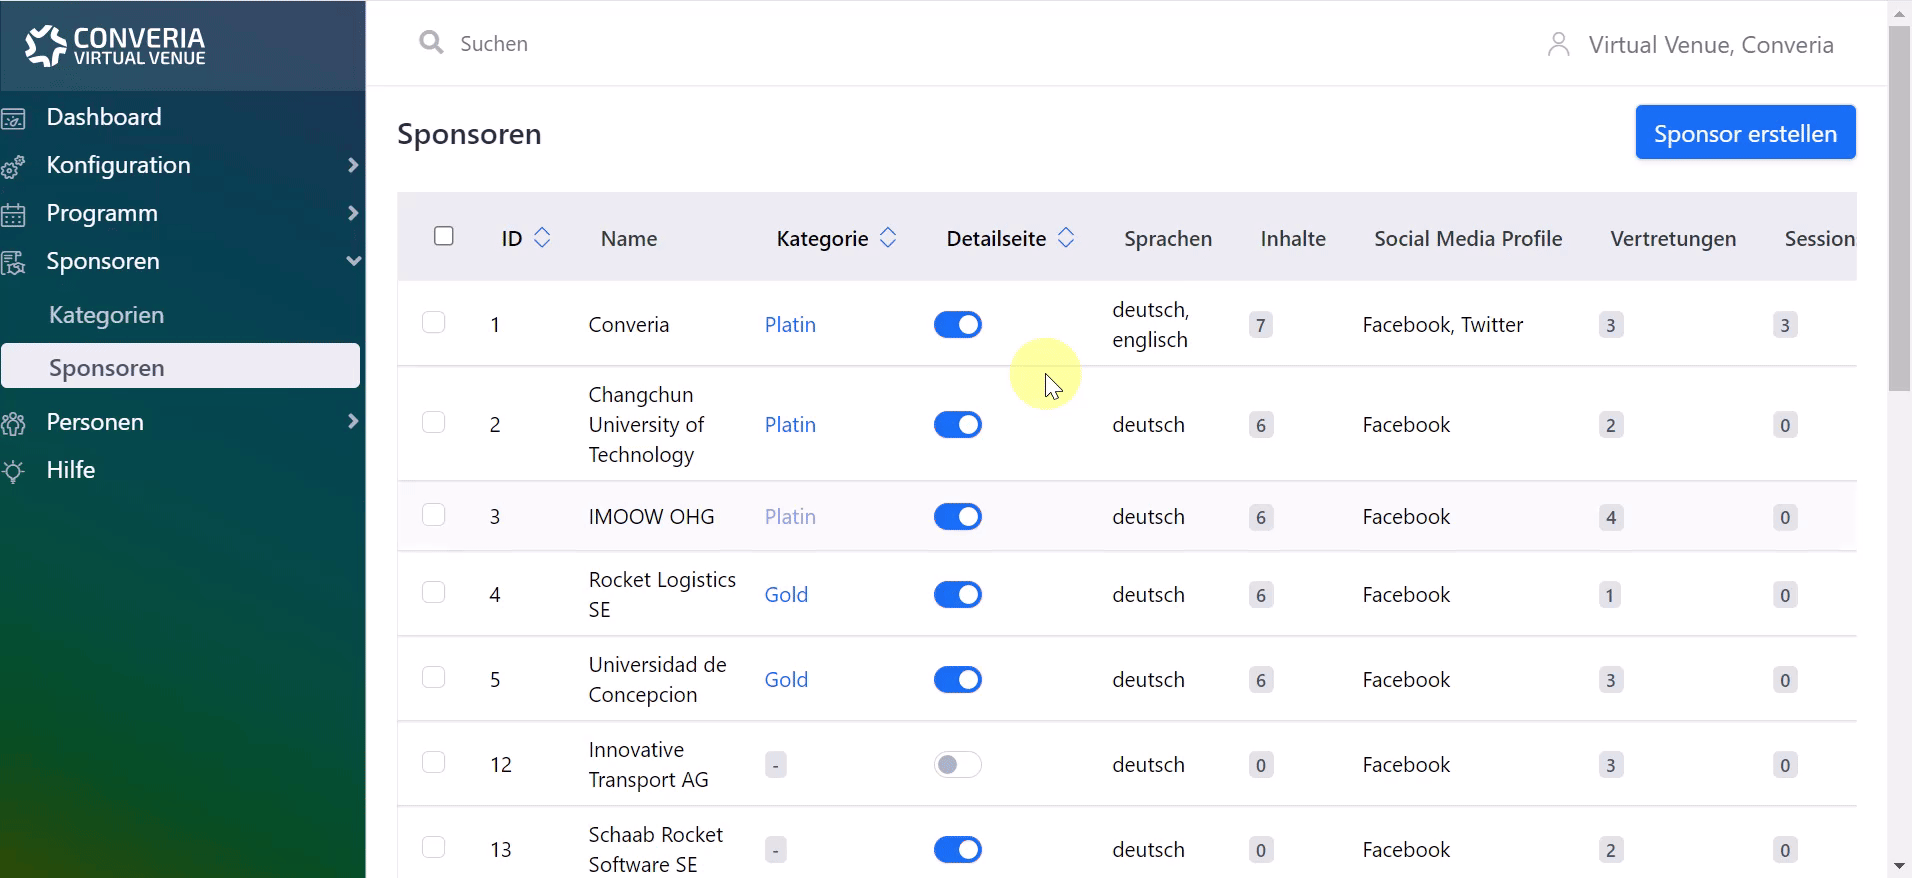Enable Detailseite toggle for Innovative Transport AG

(x=957, y=765)
